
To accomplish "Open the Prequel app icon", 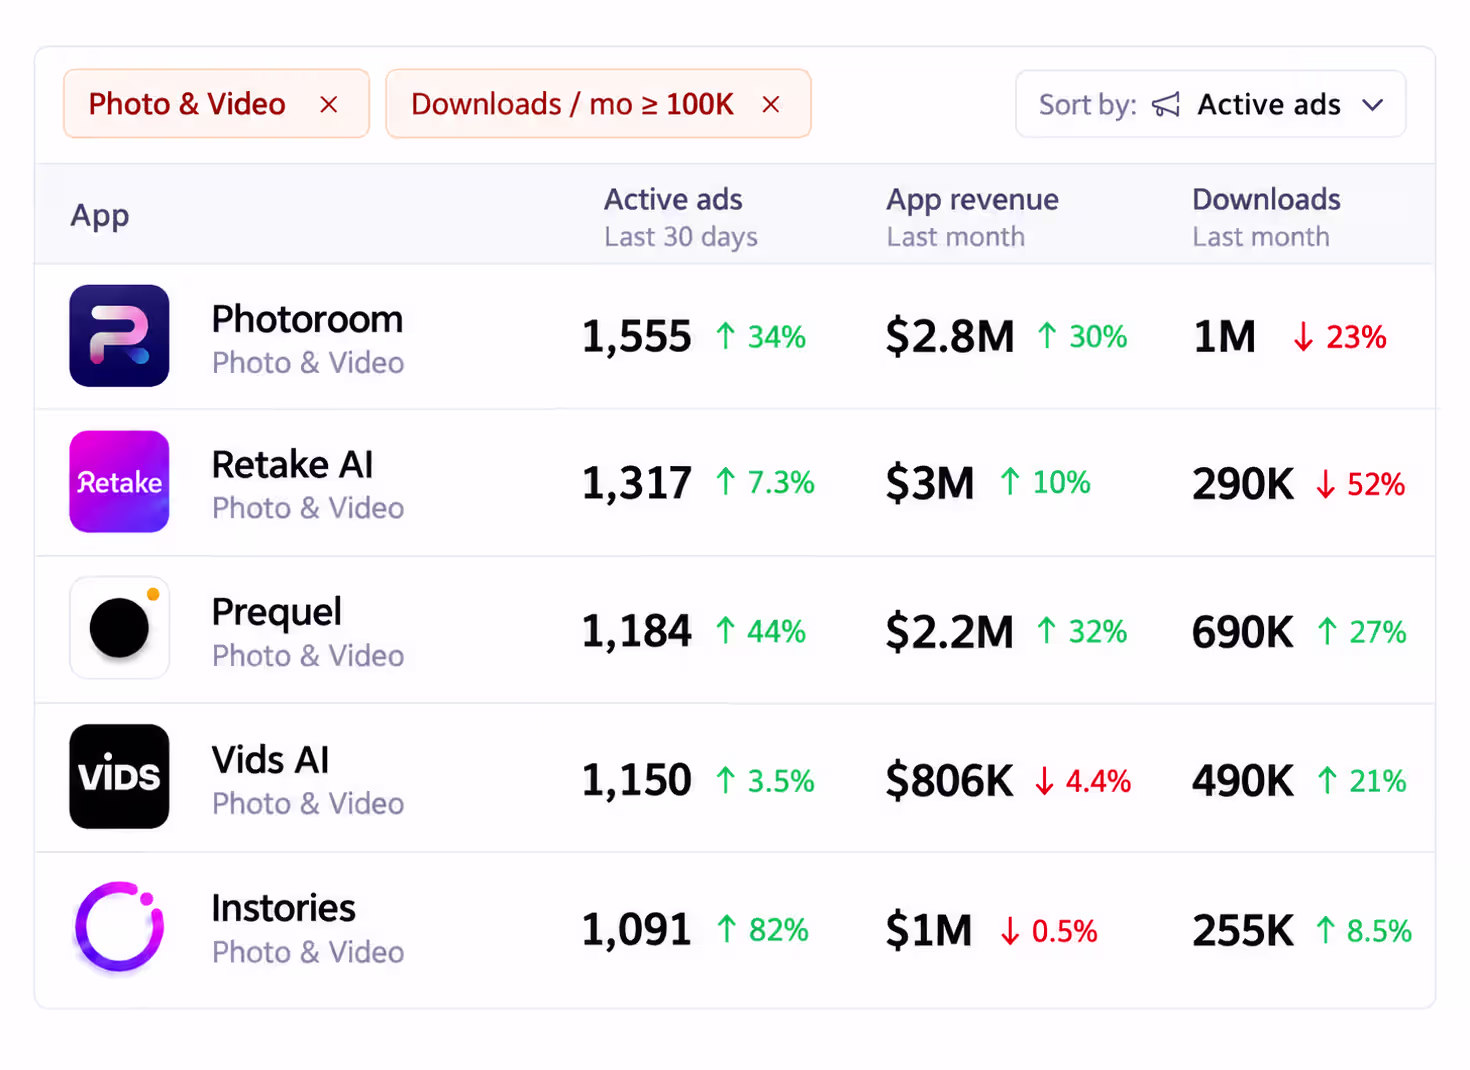I will click(119, 628).
